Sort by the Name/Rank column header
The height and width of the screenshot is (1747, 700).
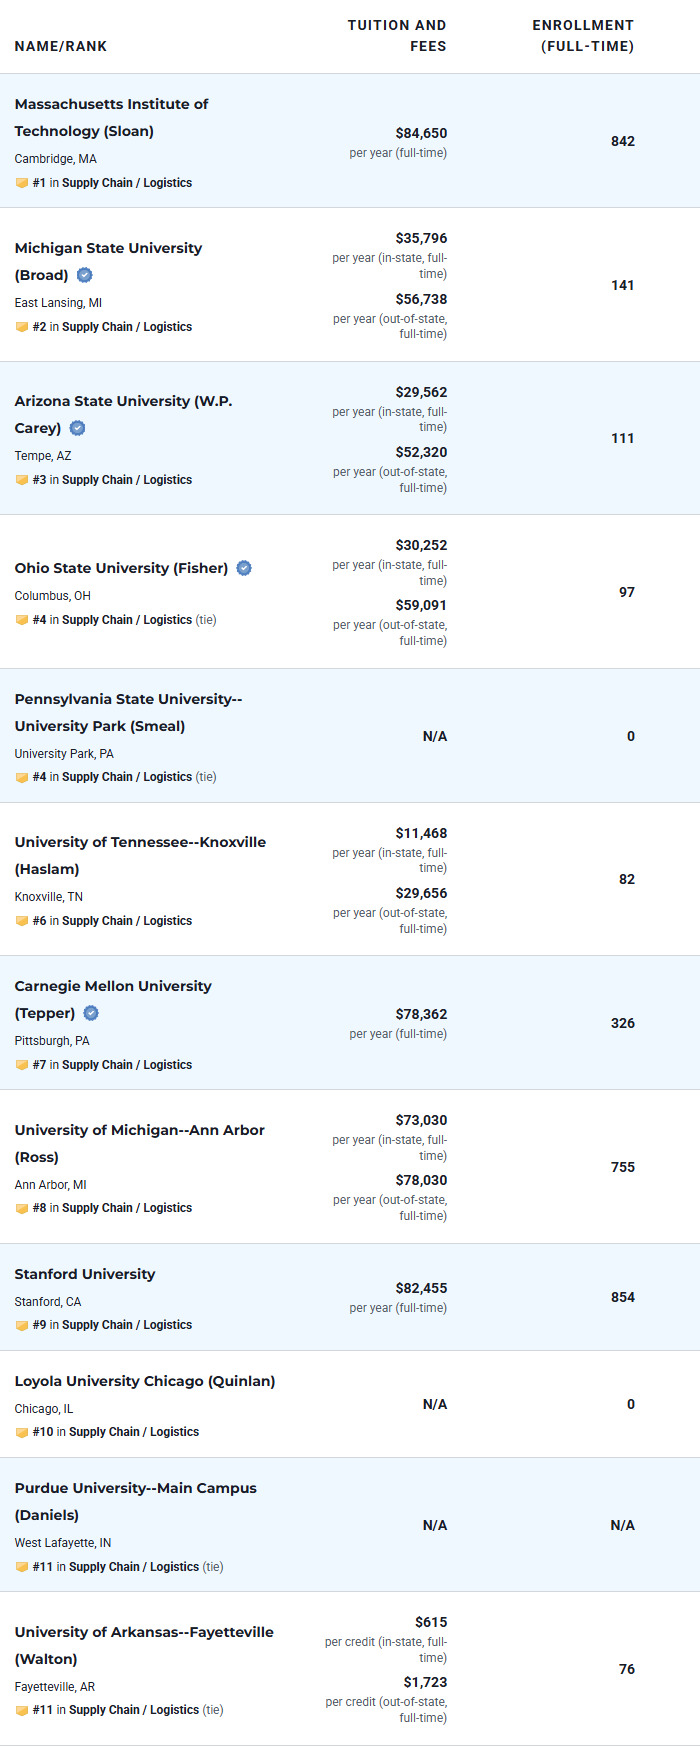click(61, 46)
